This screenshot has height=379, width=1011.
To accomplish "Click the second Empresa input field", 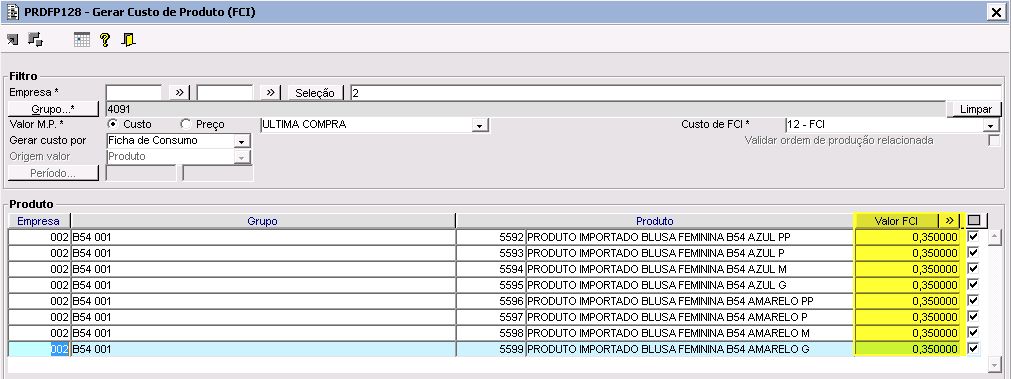I will [225, 93].
